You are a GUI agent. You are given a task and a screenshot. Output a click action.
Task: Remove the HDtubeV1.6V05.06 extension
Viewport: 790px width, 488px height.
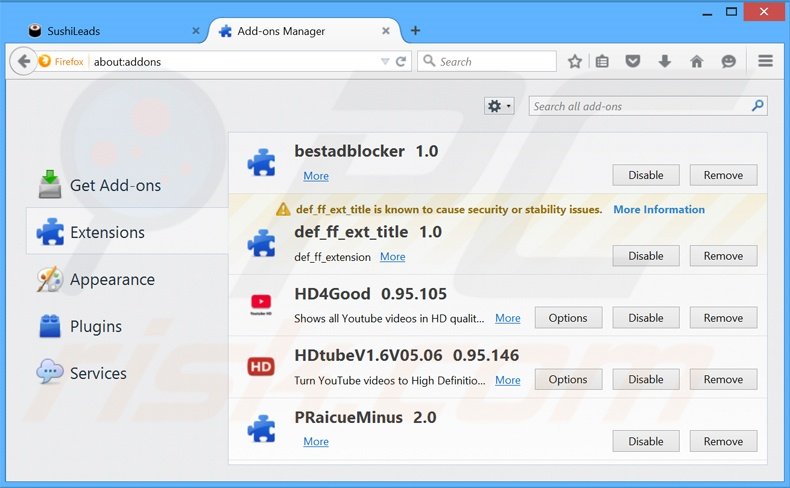[723, 379]
